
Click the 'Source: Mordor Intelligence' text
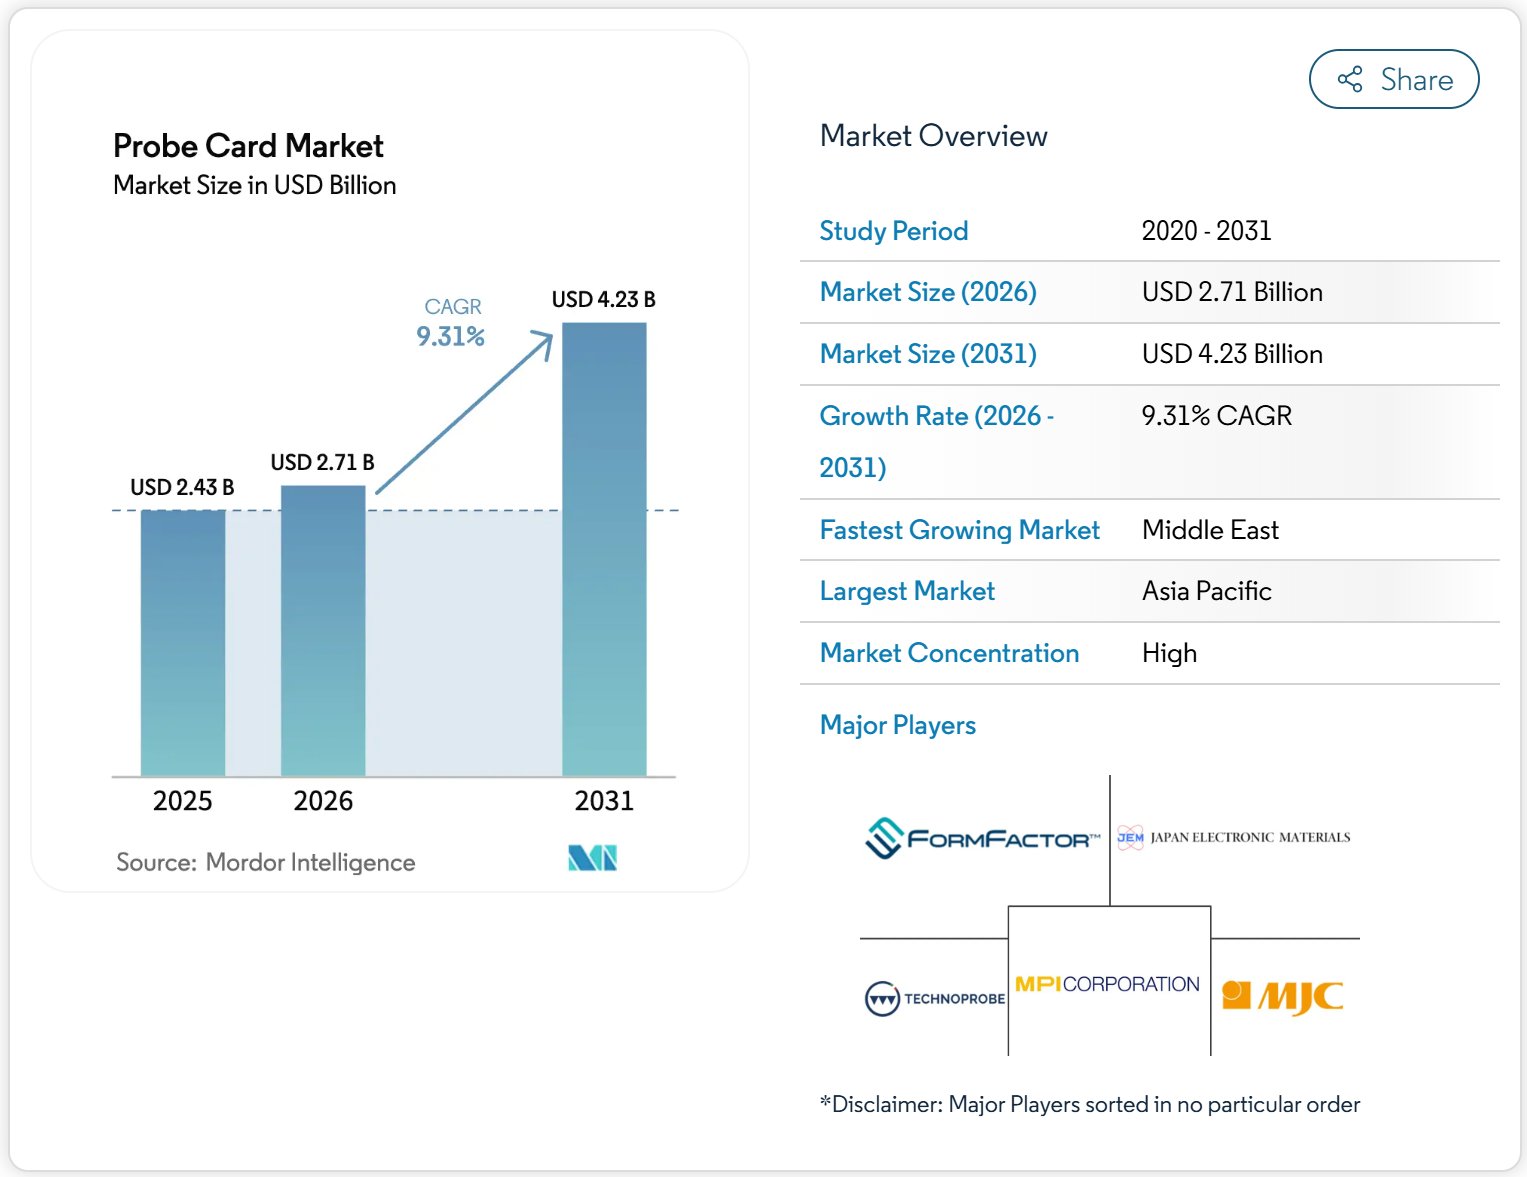[x=265, y=862]
